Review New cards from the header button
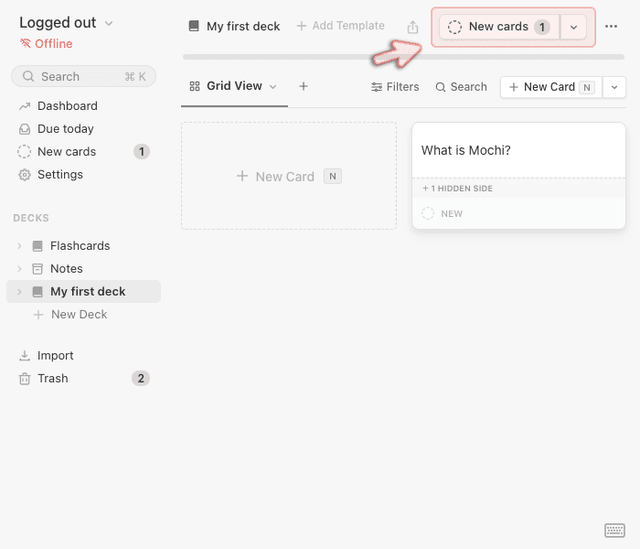The height and width of the screenshot is (549, 640). click(x=499, y=27)
